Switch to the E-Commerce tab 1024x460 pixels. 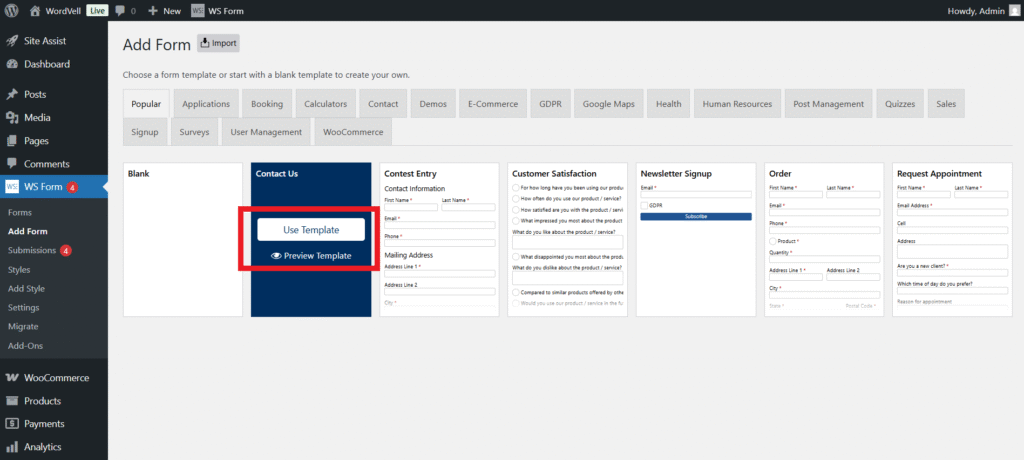pos(492,104)
